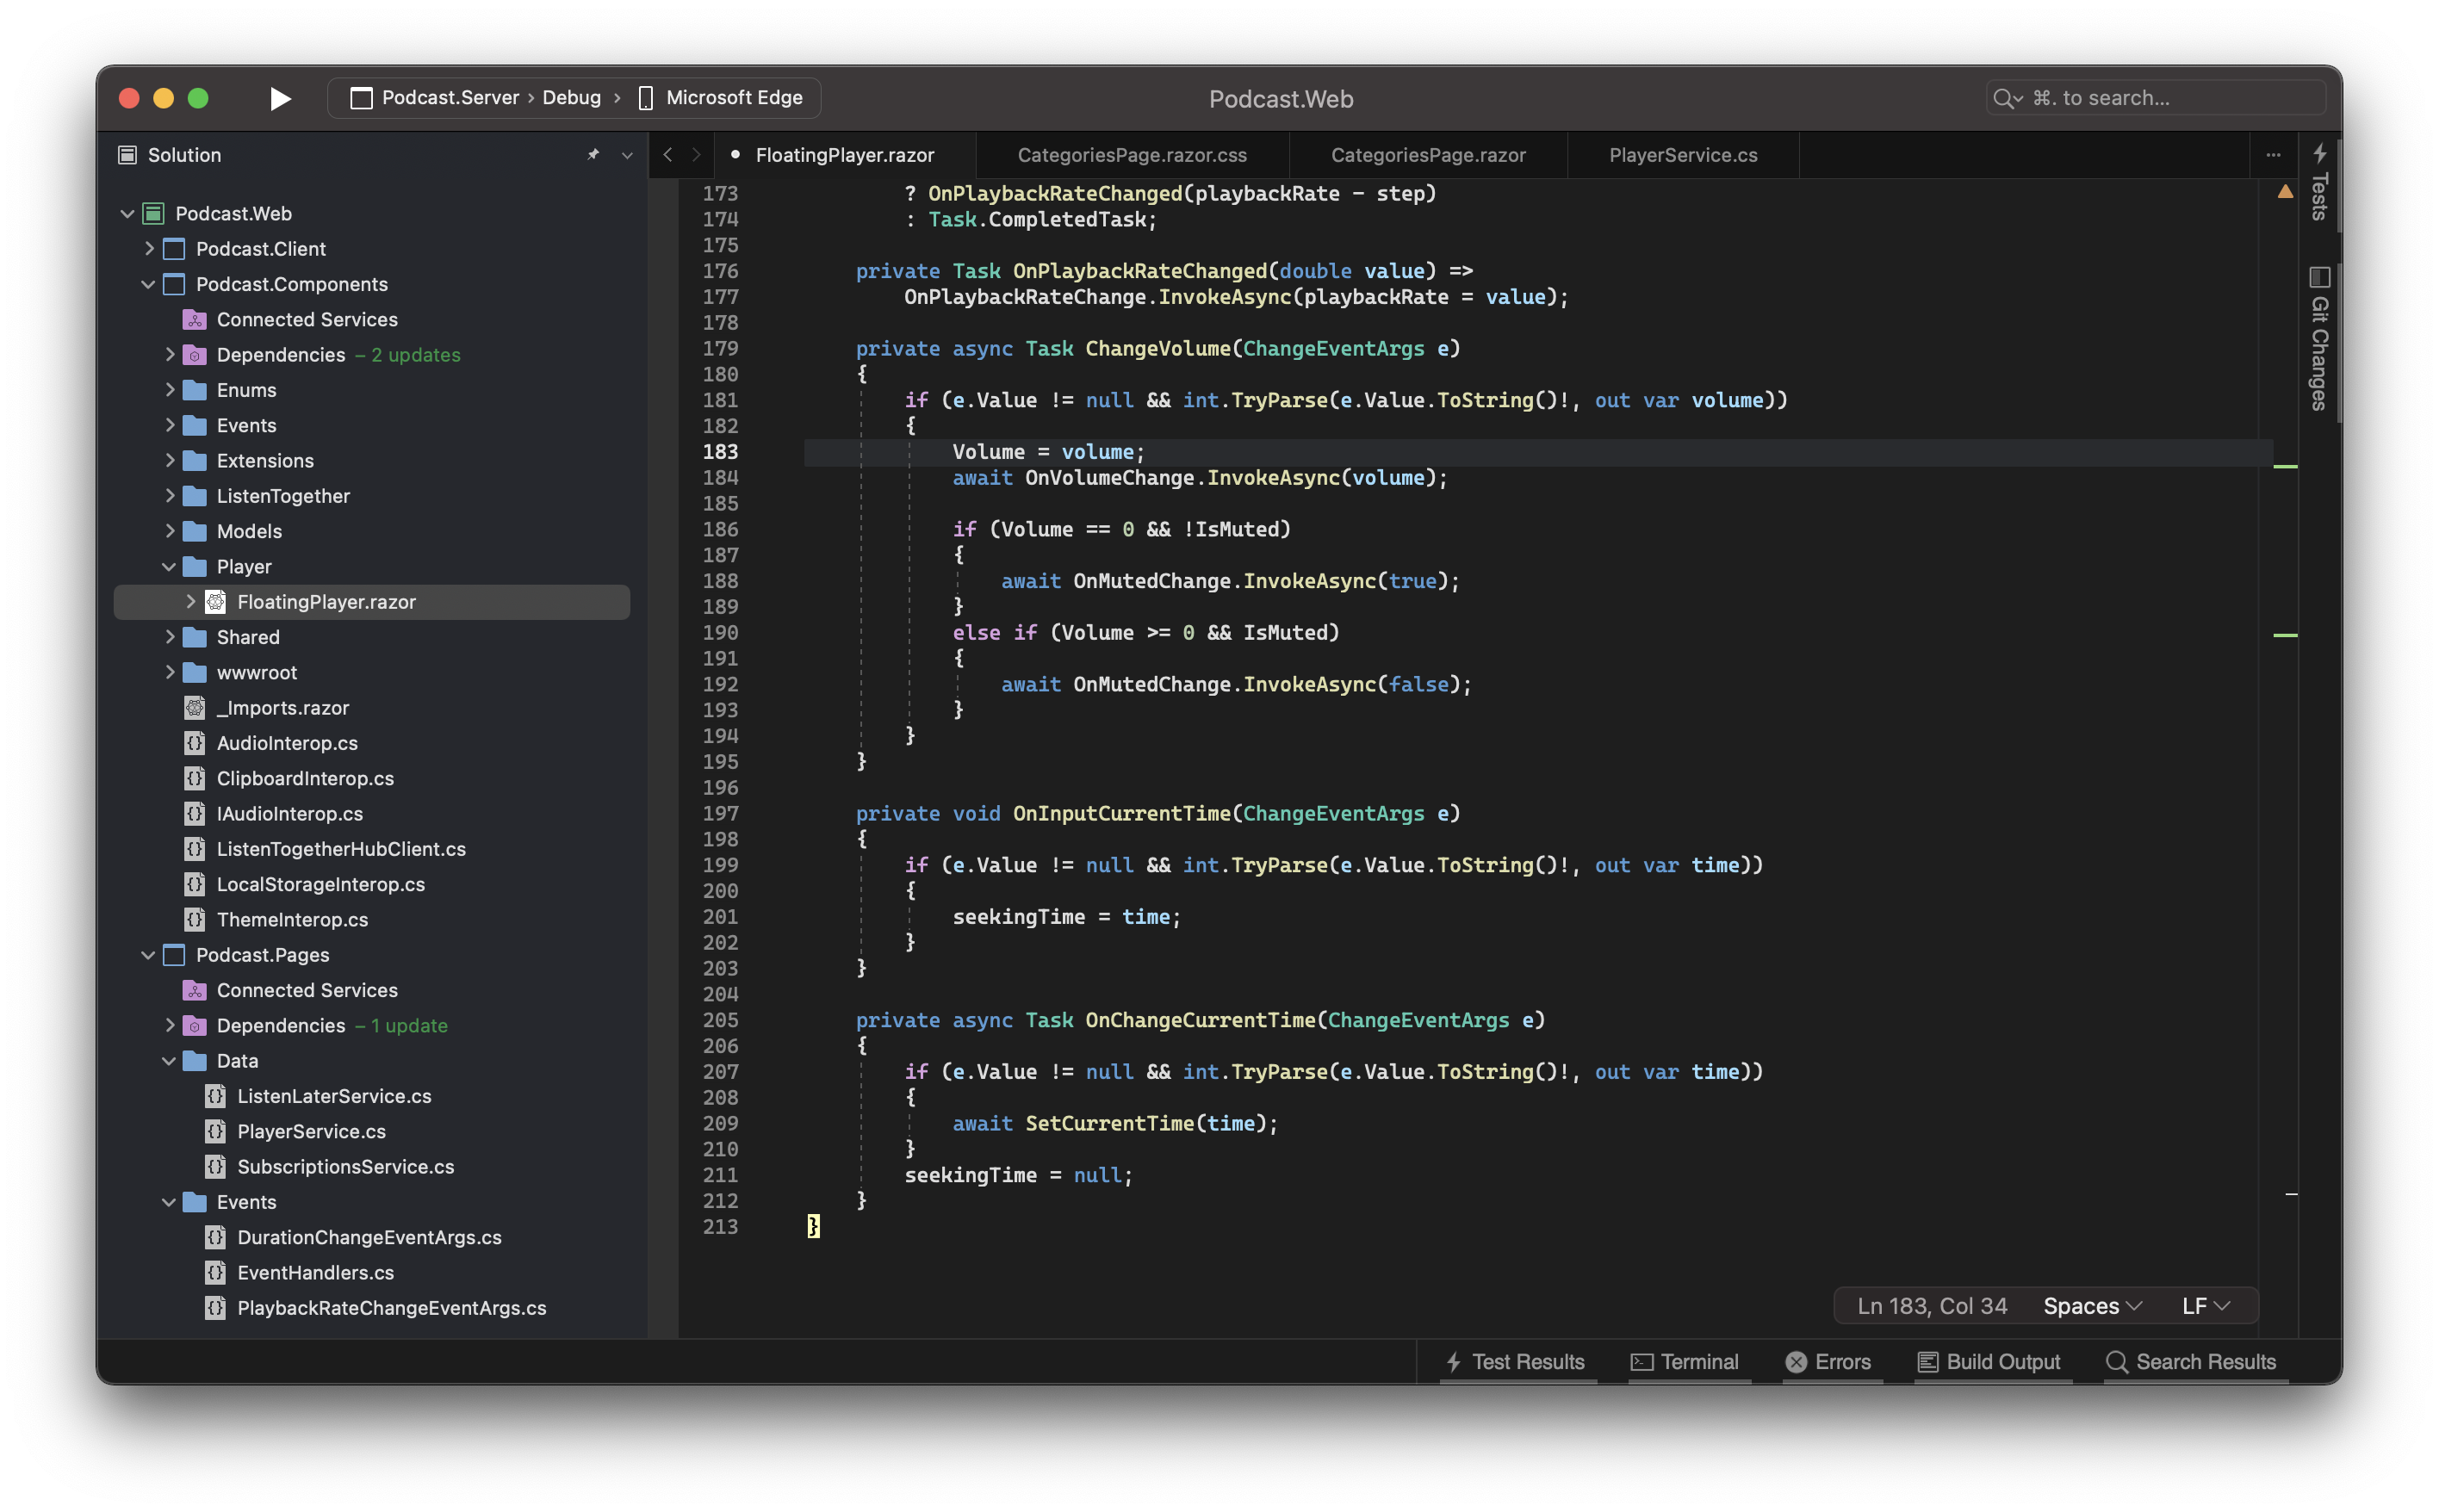Click the Dependencies icon with 1 update

(x=195, y=1026)
